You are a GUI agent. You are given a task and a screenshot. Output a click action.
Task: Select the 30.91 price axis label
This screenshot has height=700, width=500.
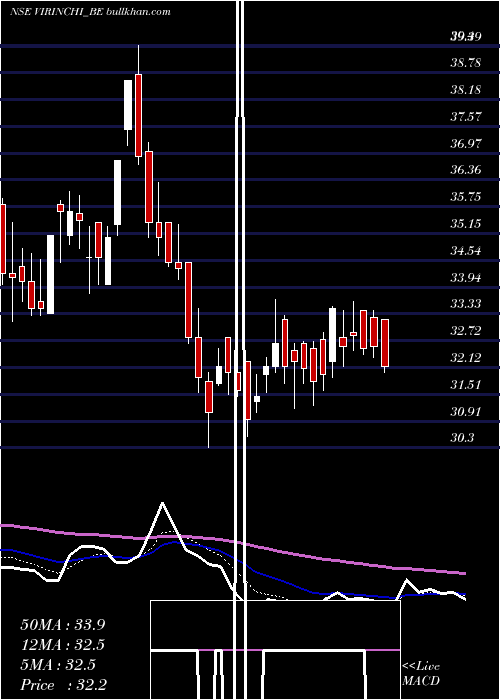[466, 411]
